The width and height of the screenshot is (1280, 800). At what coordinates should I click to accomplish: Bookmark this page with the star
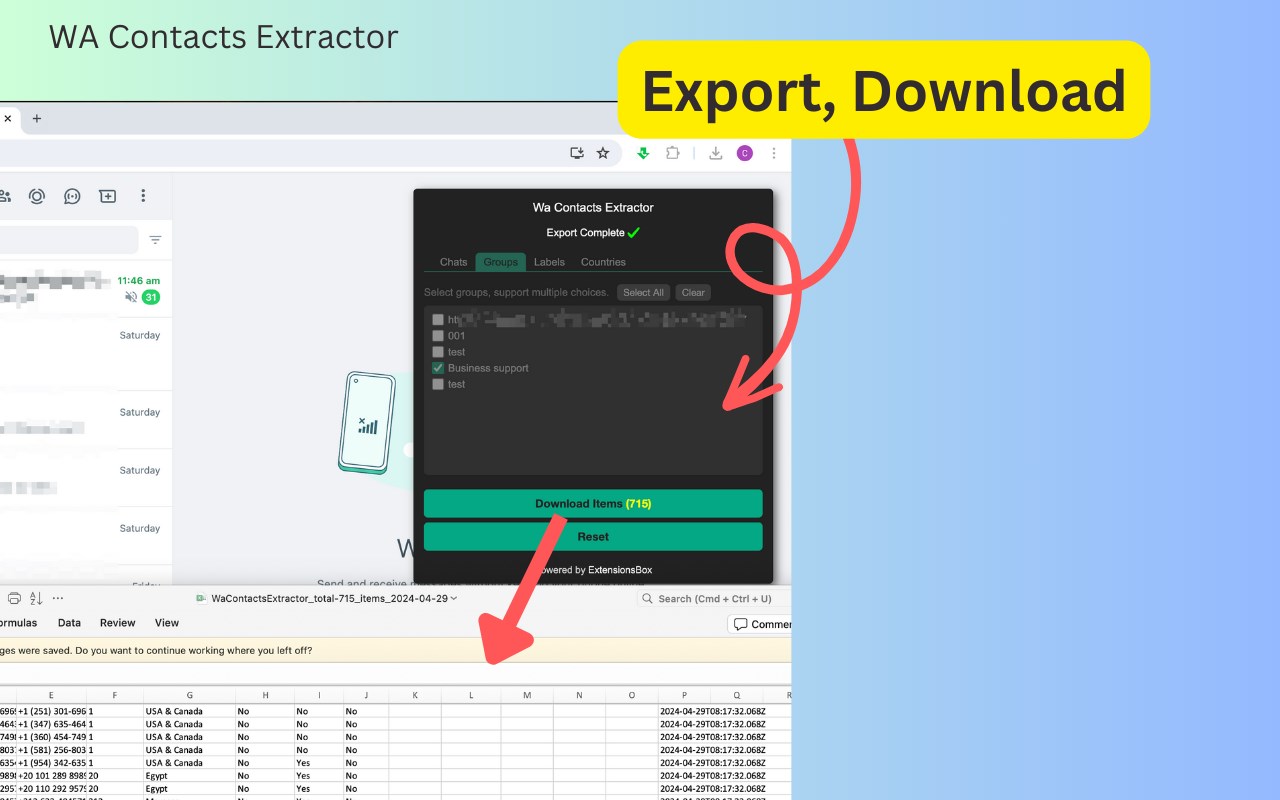click(x=603, y=153)
